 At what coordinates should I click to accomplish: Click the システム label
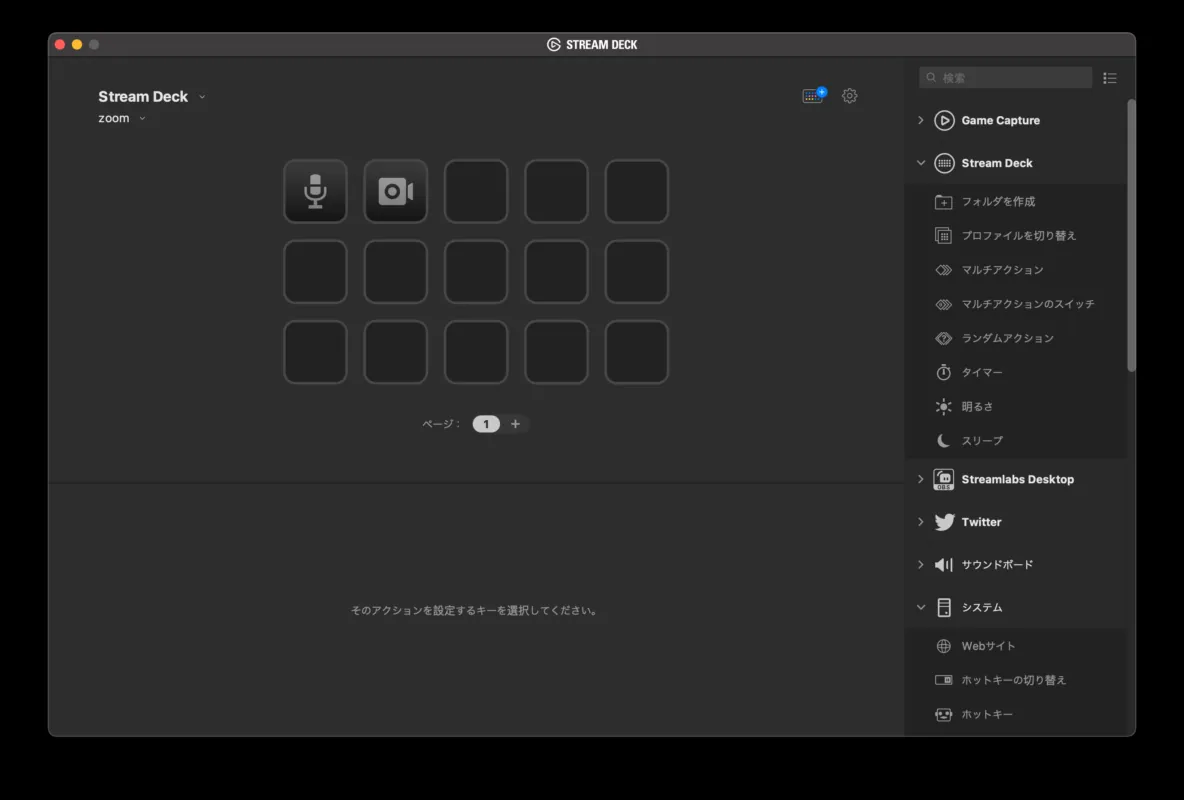coord(982,607)
